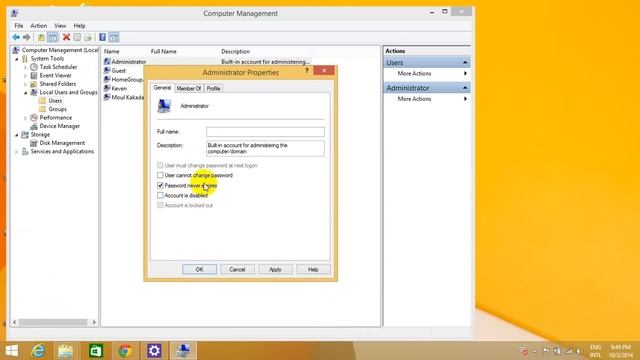Click the dialog title bar question mark help icon

pyautogui.click(x=307, y=71)
